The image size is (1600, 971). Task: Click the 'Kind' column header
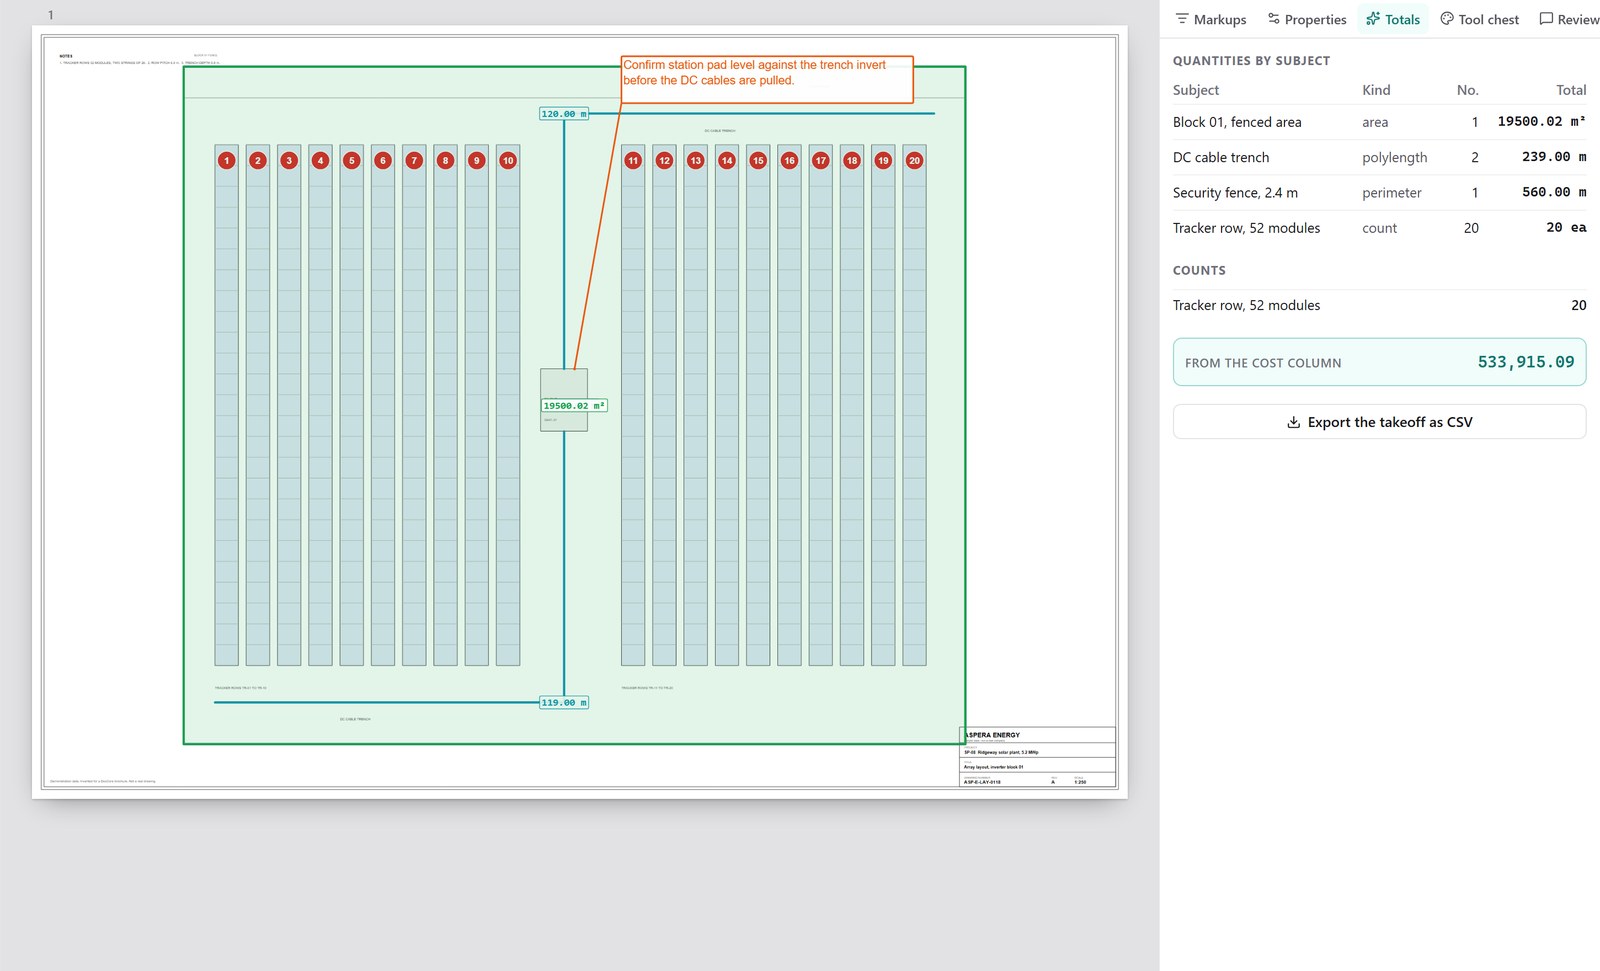tap(1376, 90)
